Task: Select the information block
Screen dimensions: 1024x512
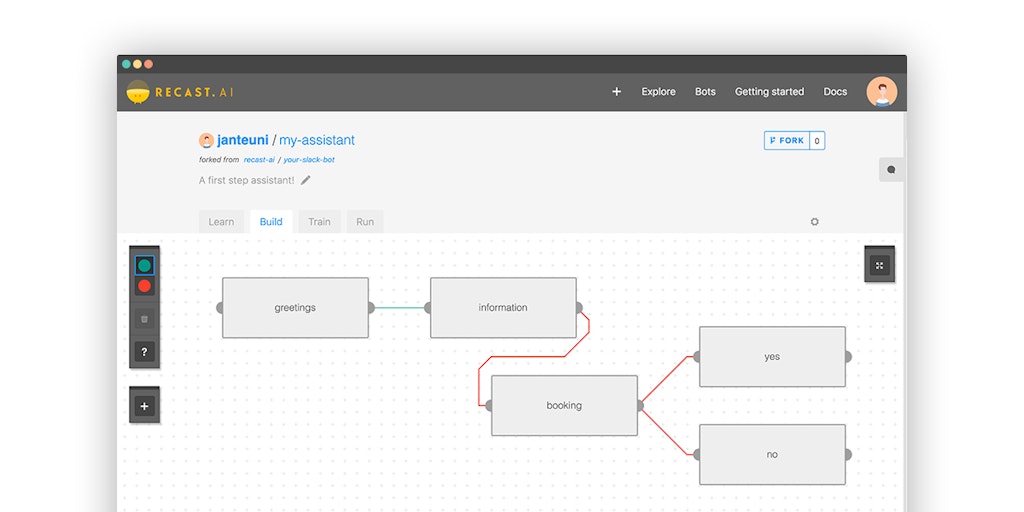Action: click(503, 308)
